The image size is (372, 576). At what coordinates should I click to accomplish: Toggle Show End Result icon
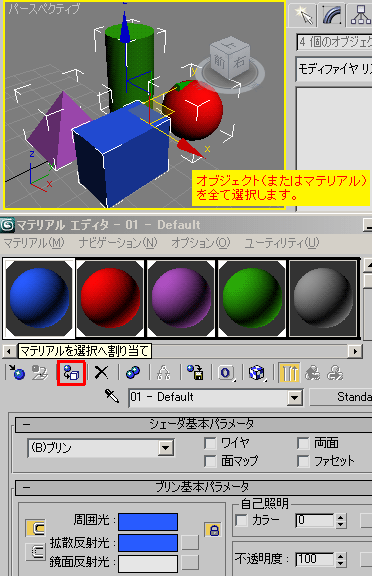point(289,373)
